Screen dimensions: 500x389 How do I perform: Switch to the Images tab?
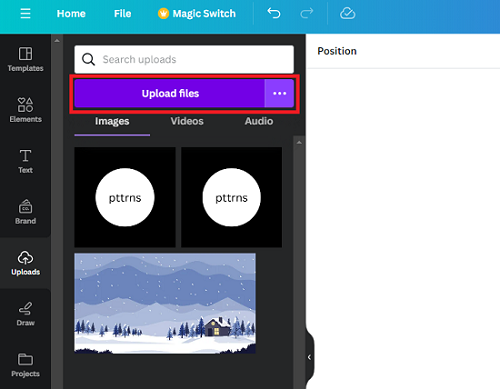pyautogui.click(x=112, y=121)
